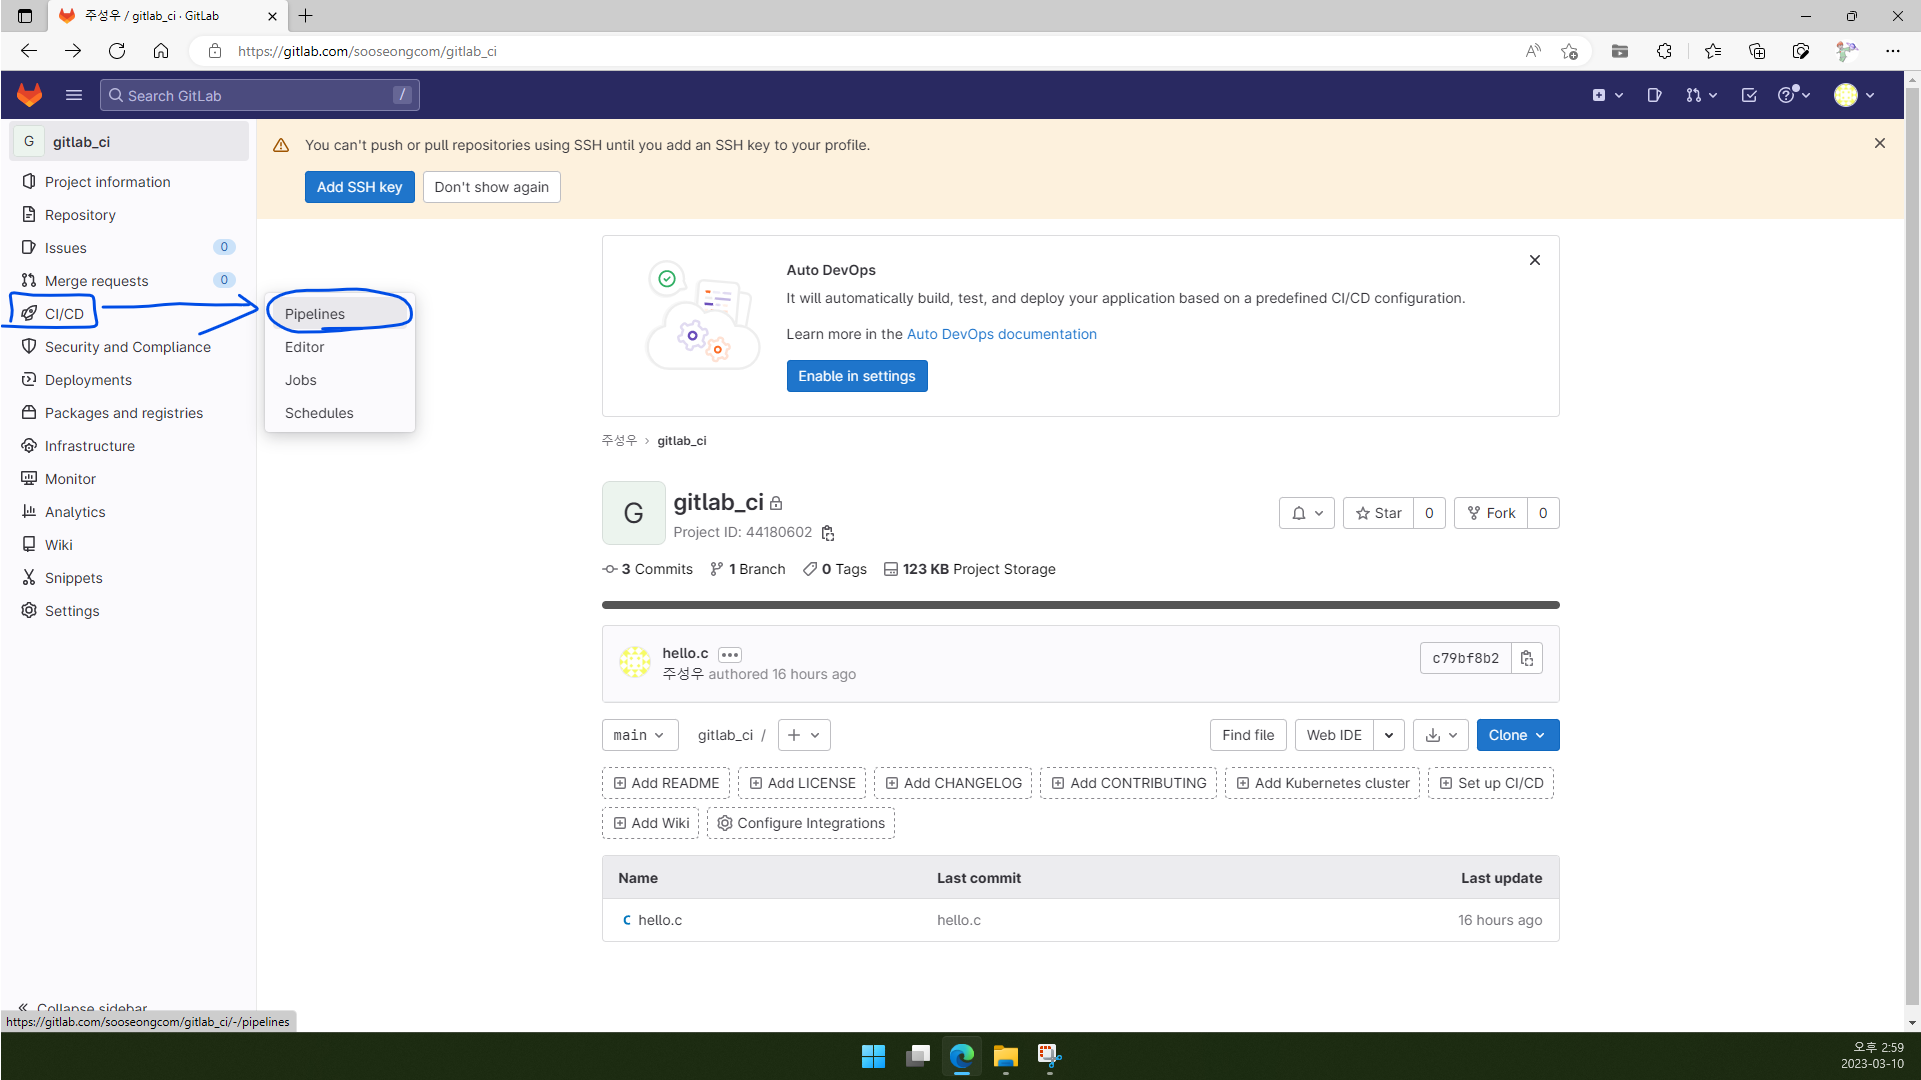
Task: Click the Auto DevOps documentation link
Action: 1001,334
